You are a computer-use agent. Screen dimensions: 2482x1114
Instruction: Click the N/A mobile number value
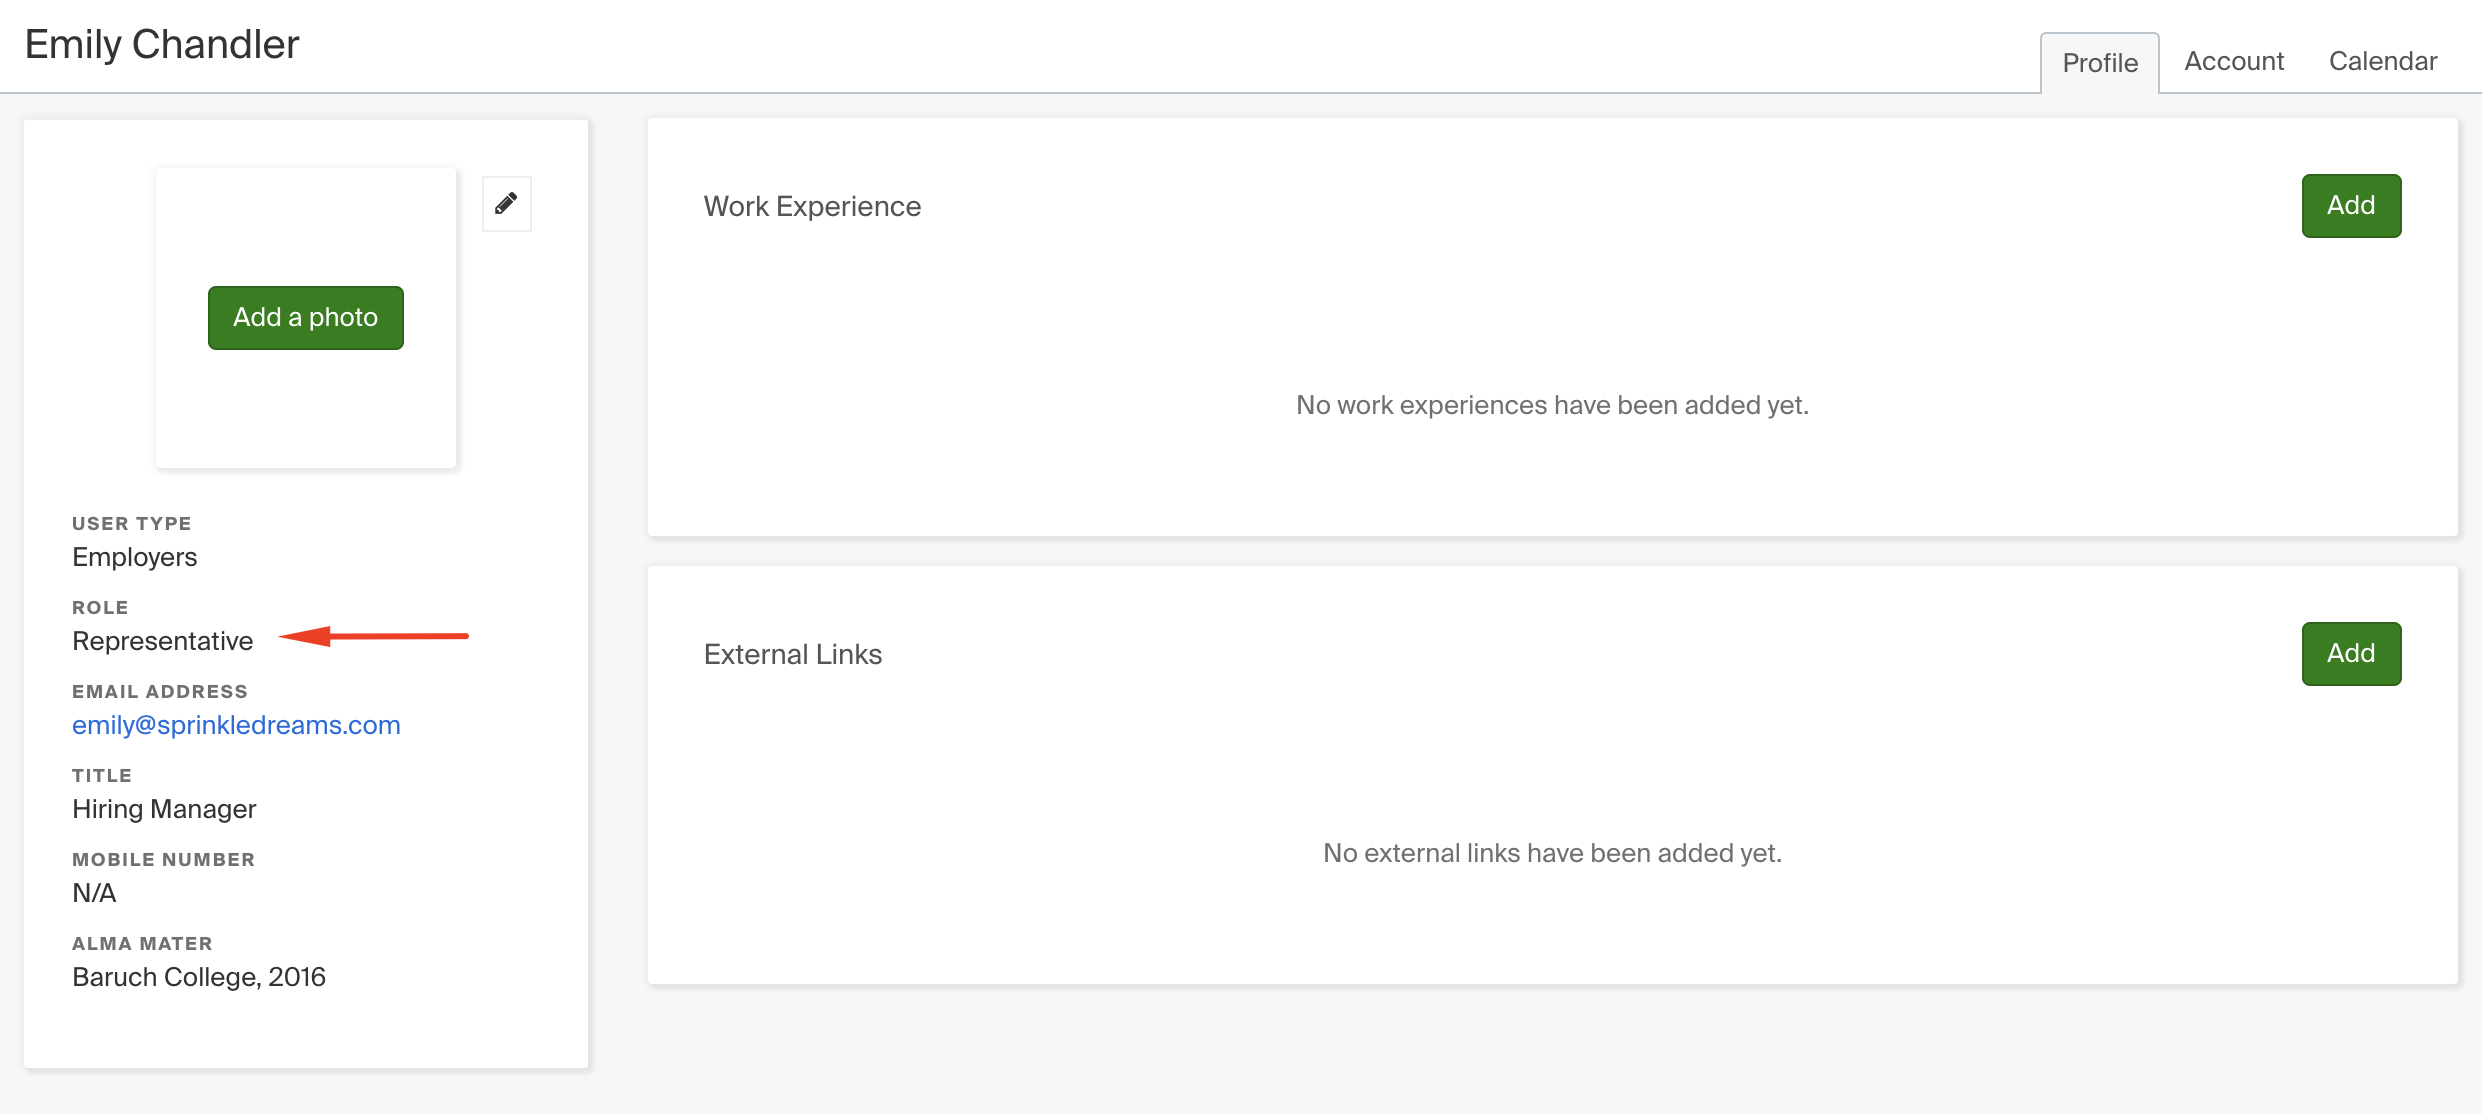(x=94, y=893)
